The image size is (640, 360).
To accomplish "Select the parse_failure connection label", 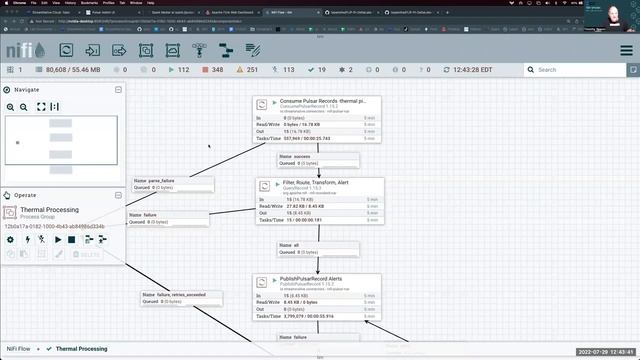I will (x=173, y=184).
